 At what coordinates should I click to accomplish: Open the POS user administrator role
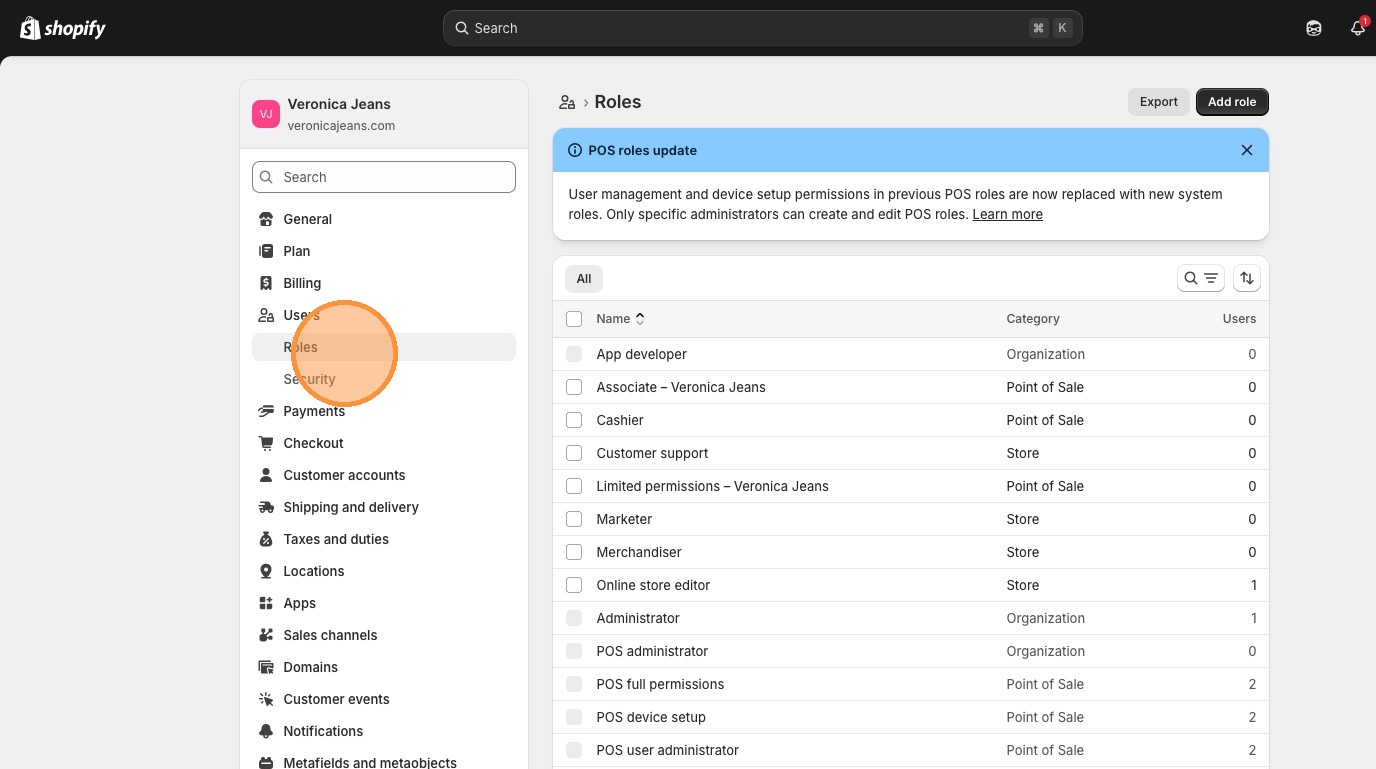[x=911, y=750]
